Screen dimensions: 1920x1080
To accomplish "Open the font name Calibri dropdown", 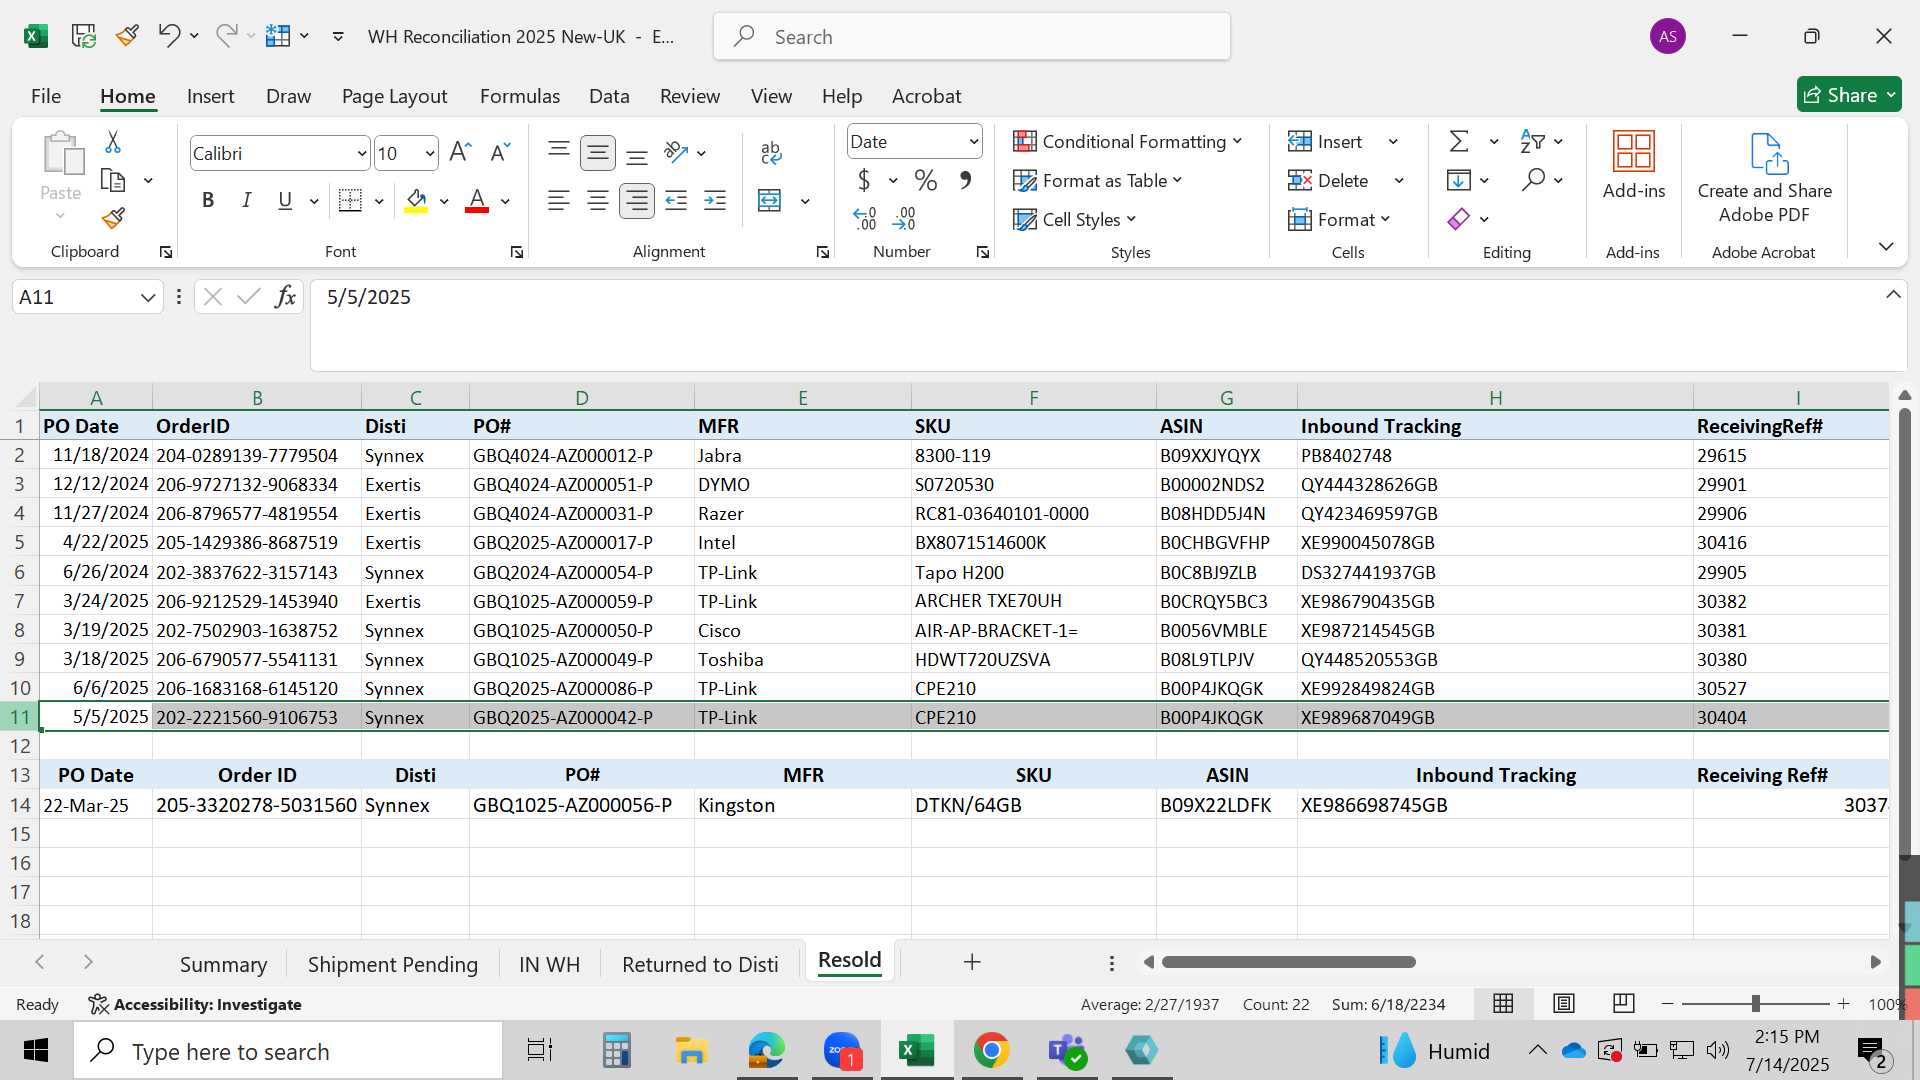I will 361,154.
